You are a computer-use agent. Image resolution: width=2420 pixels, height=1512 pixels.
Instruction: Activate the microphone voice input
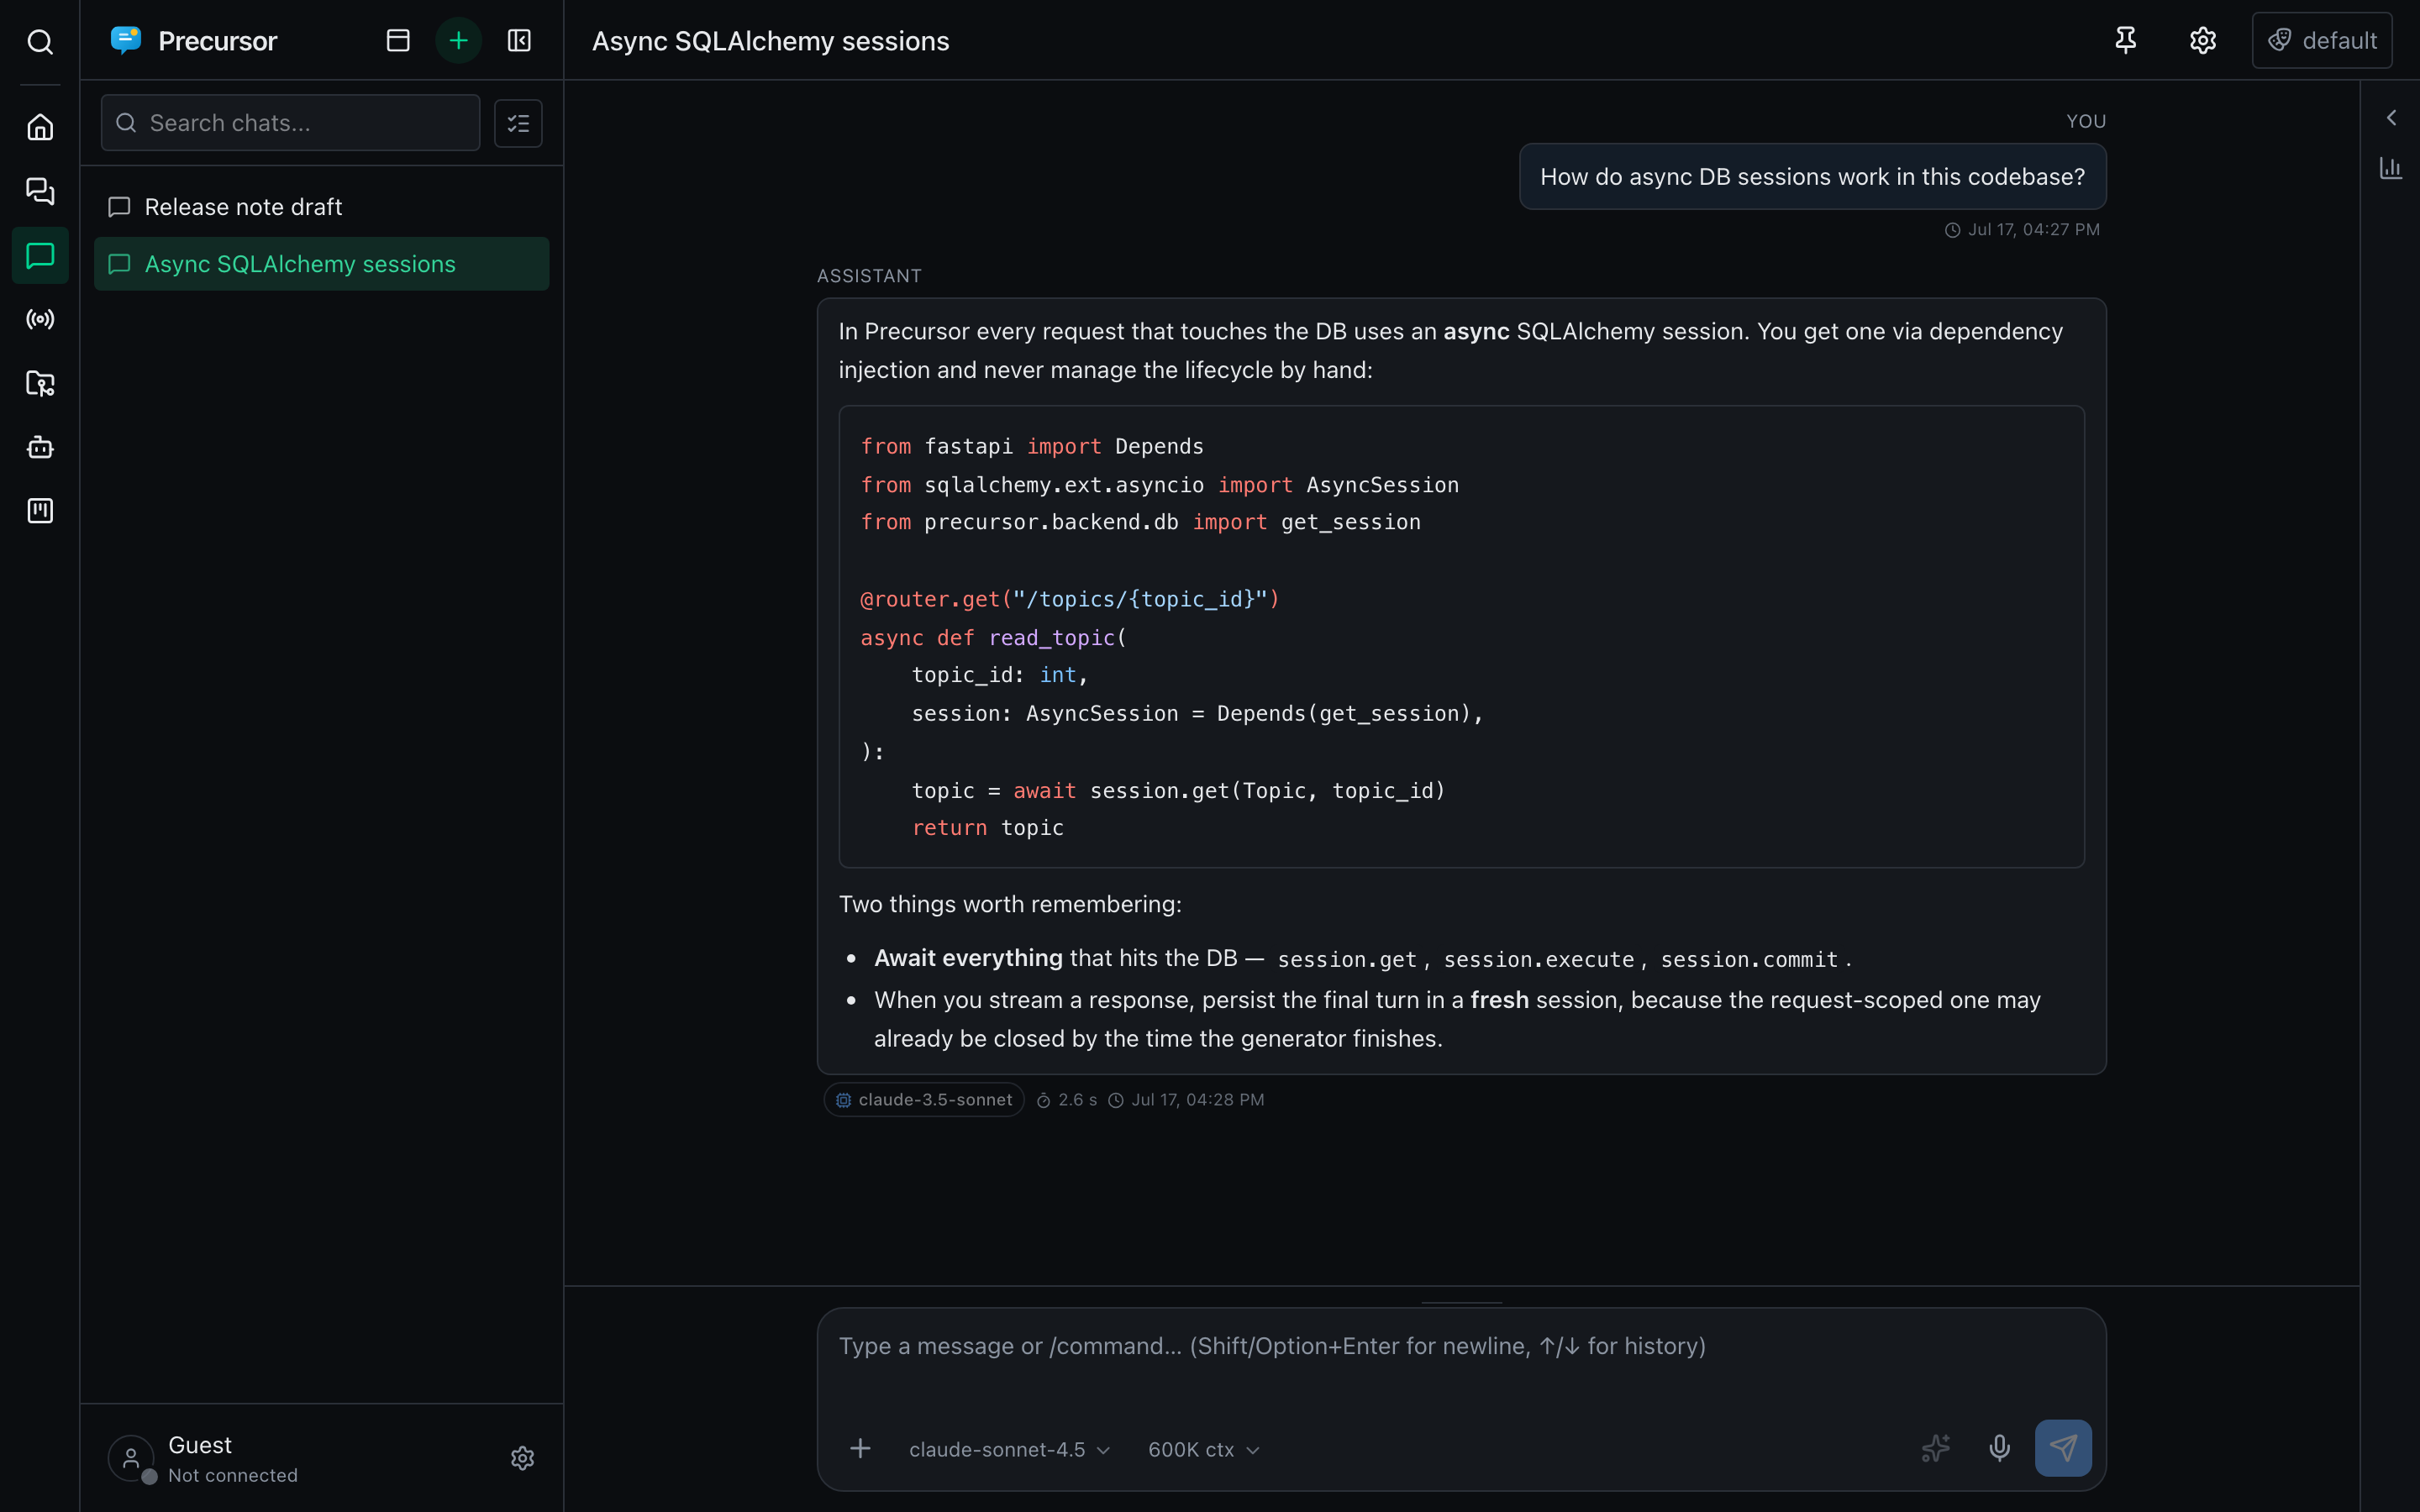coord(1999,1448)
